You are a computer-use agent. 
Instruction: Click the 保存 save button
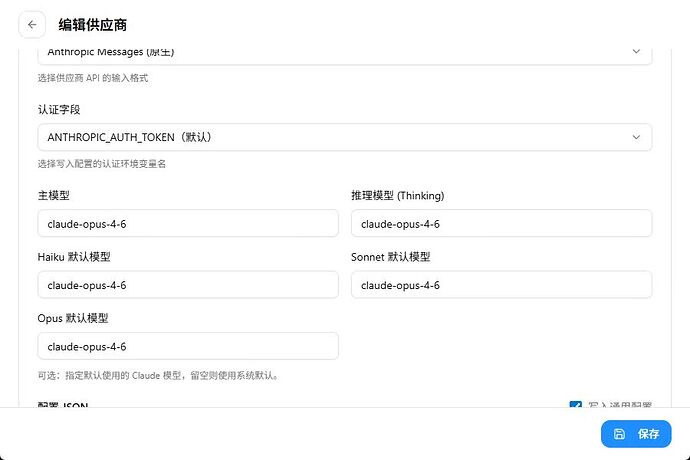[x=636, y=434]
